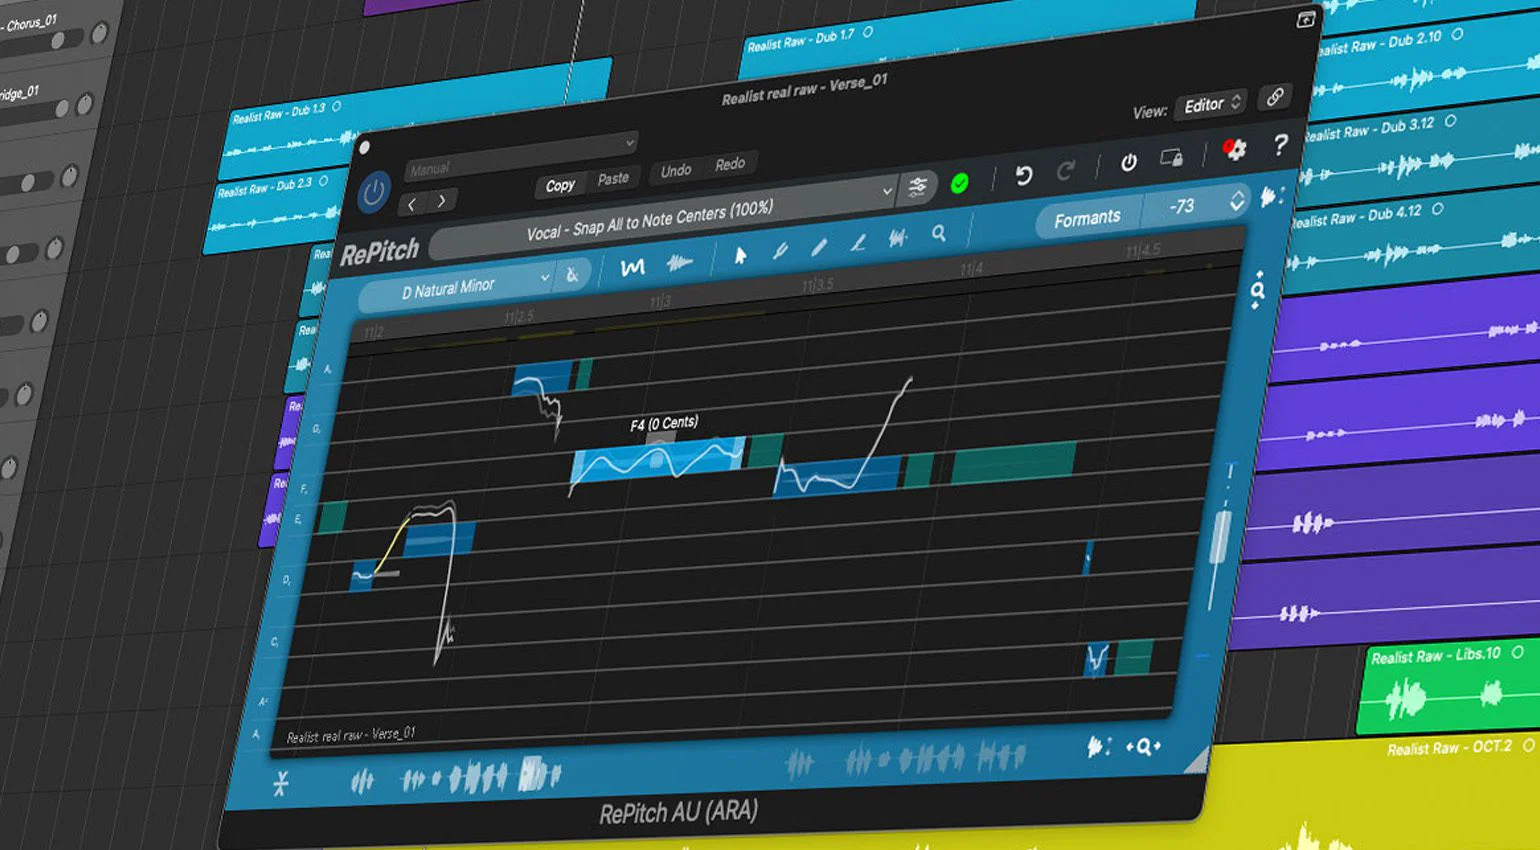Click the question mark help icon

pyautogui.click(x=1280, y=145)
